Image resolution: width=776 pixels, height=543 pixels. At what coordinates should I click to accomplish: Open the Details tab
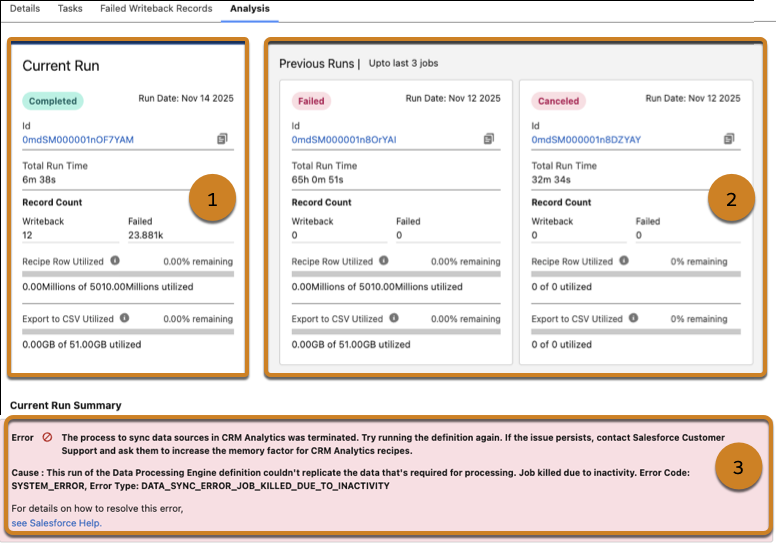(25, 8)
